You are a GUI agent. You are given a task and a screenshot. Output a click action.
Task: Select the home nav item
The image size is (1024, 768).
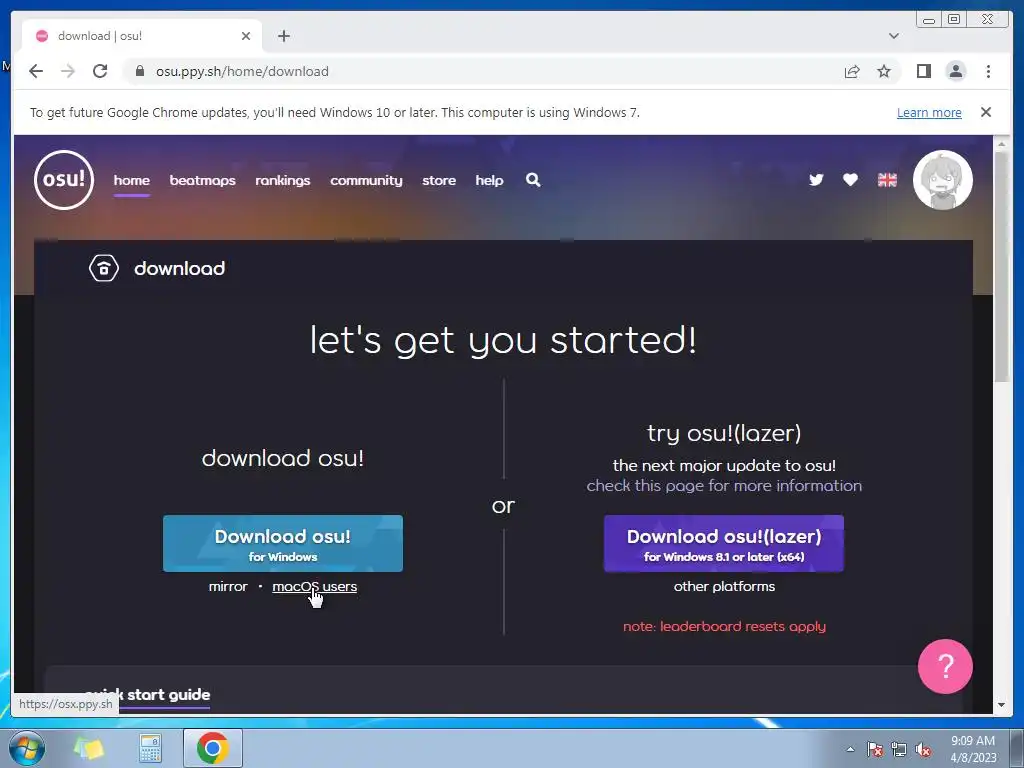pyautogui.click(x=132, y=180)
